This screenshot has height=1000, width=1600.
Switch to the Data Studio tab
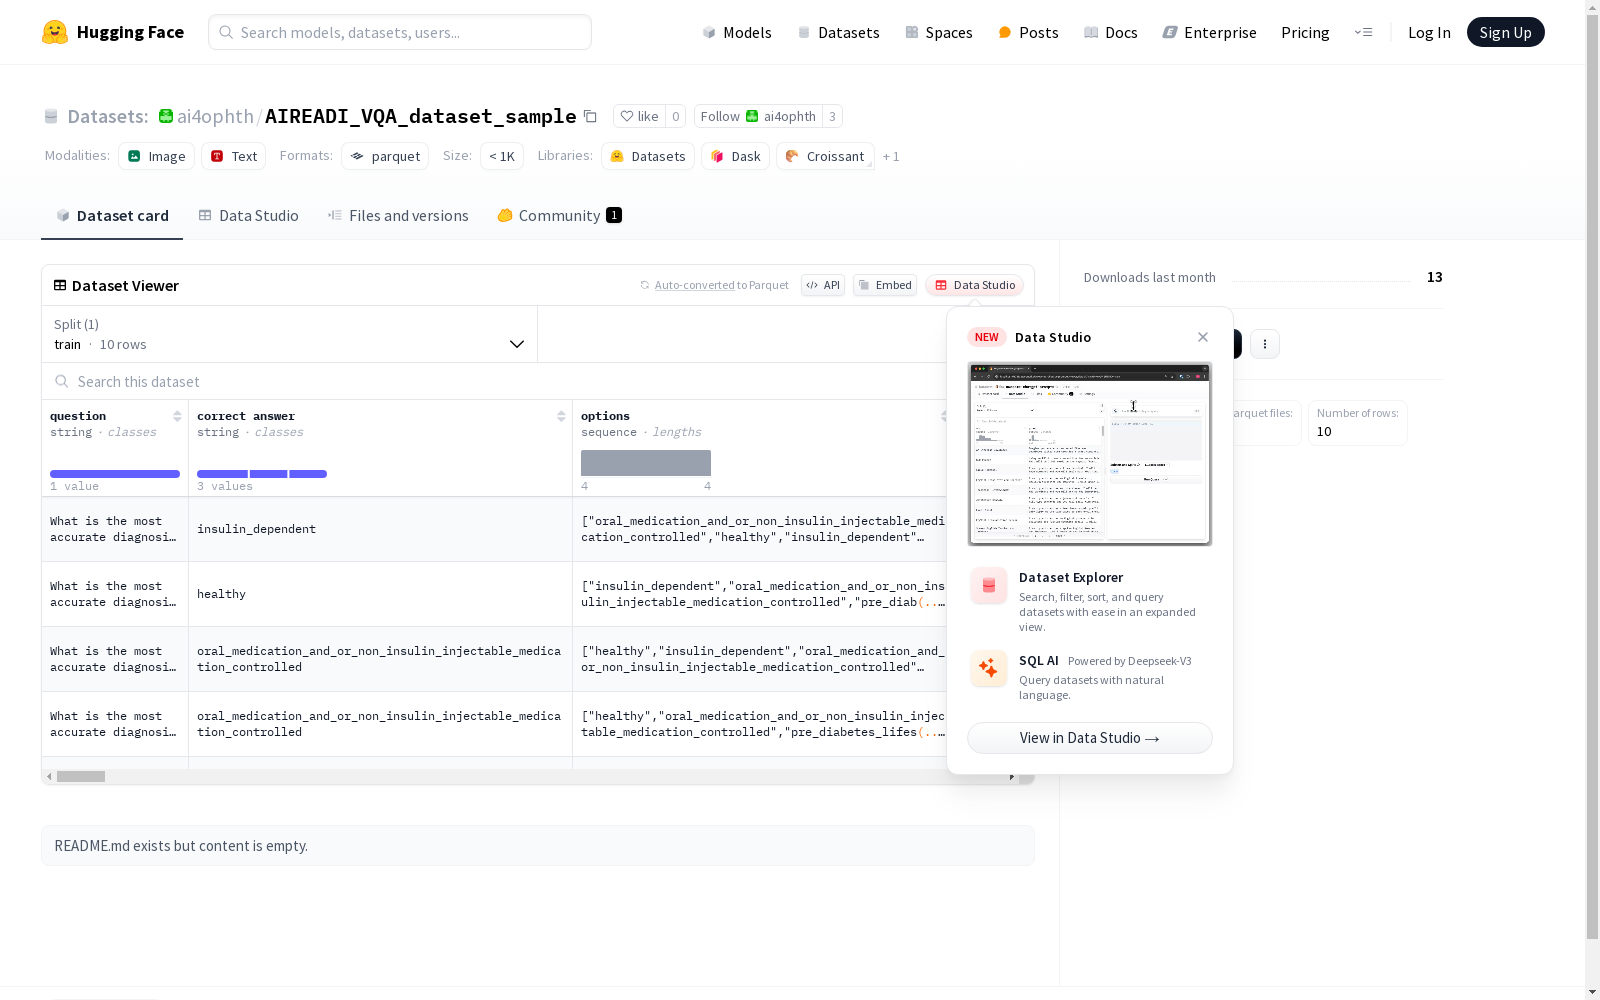click(249, 216)
